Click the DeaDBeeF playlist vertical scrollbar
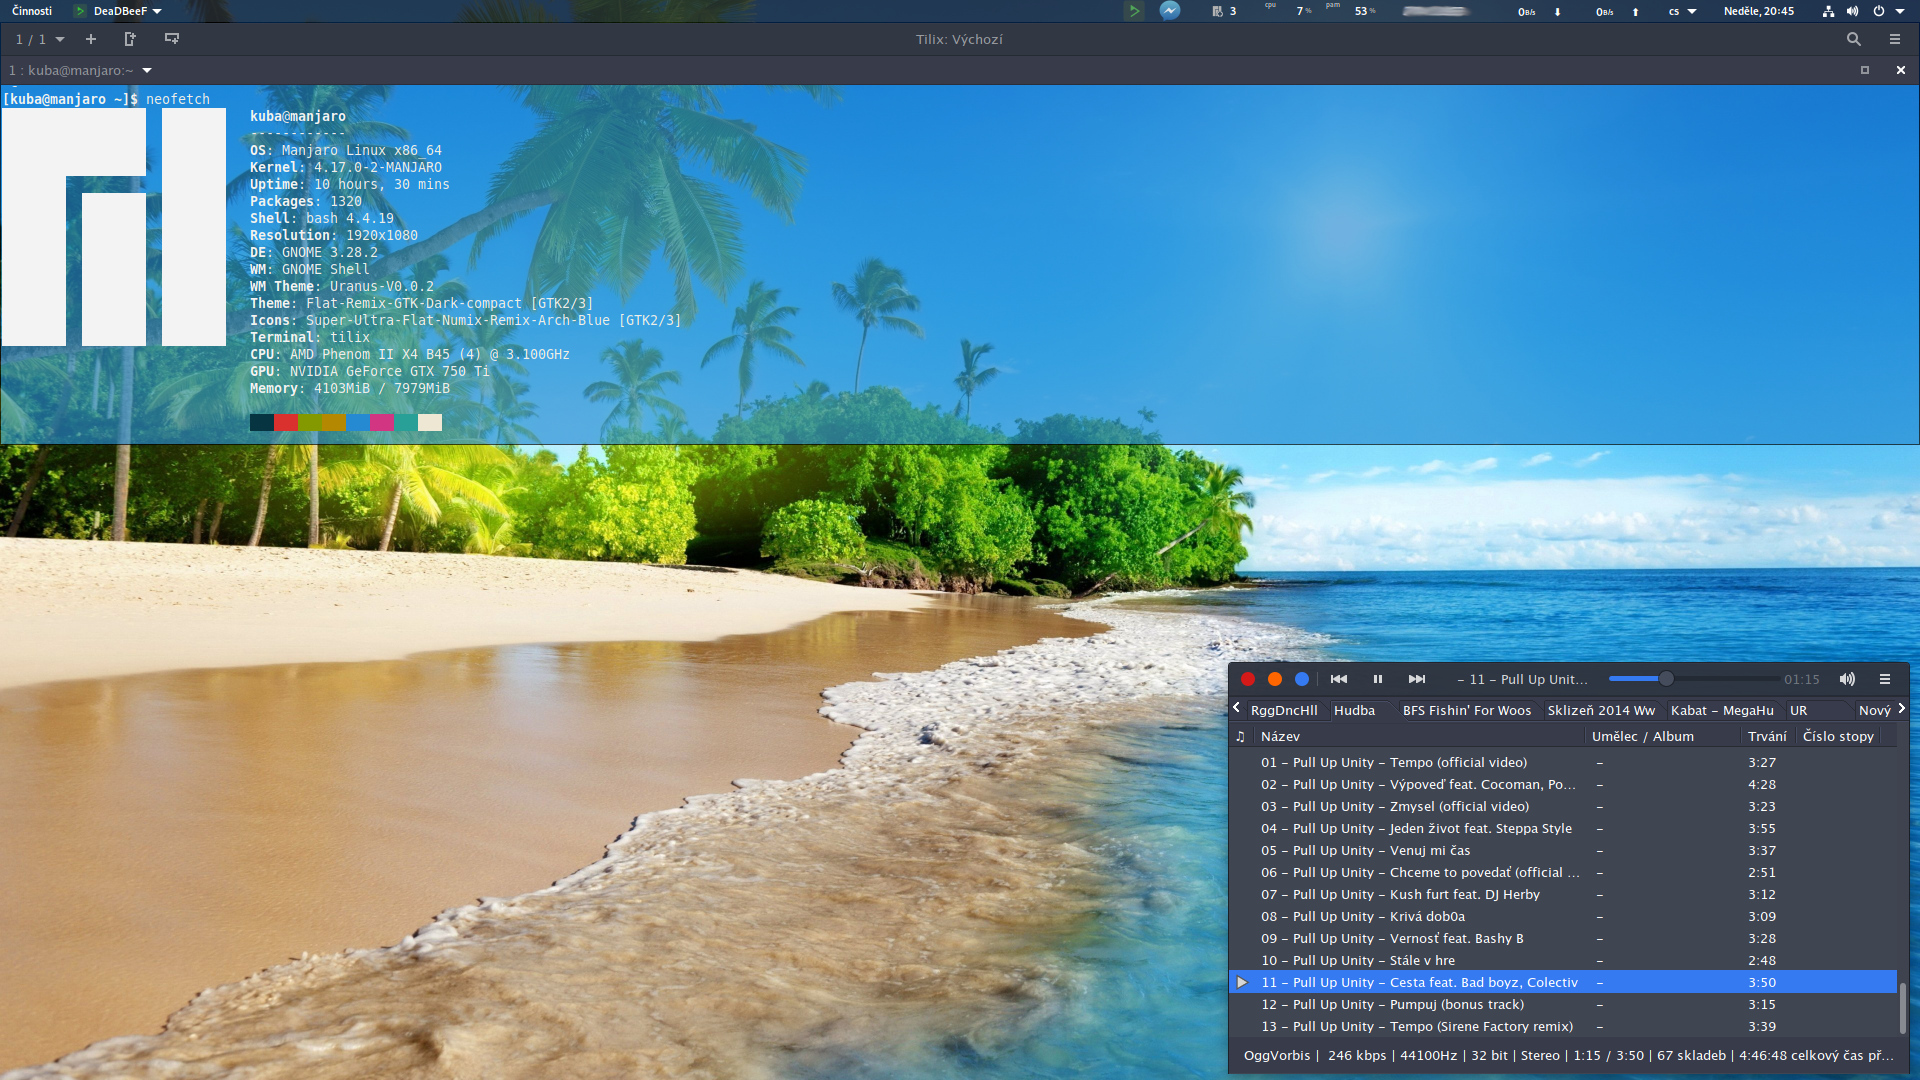The height and width of the screenshot is (1080, 1920). pos(1902,1008)
